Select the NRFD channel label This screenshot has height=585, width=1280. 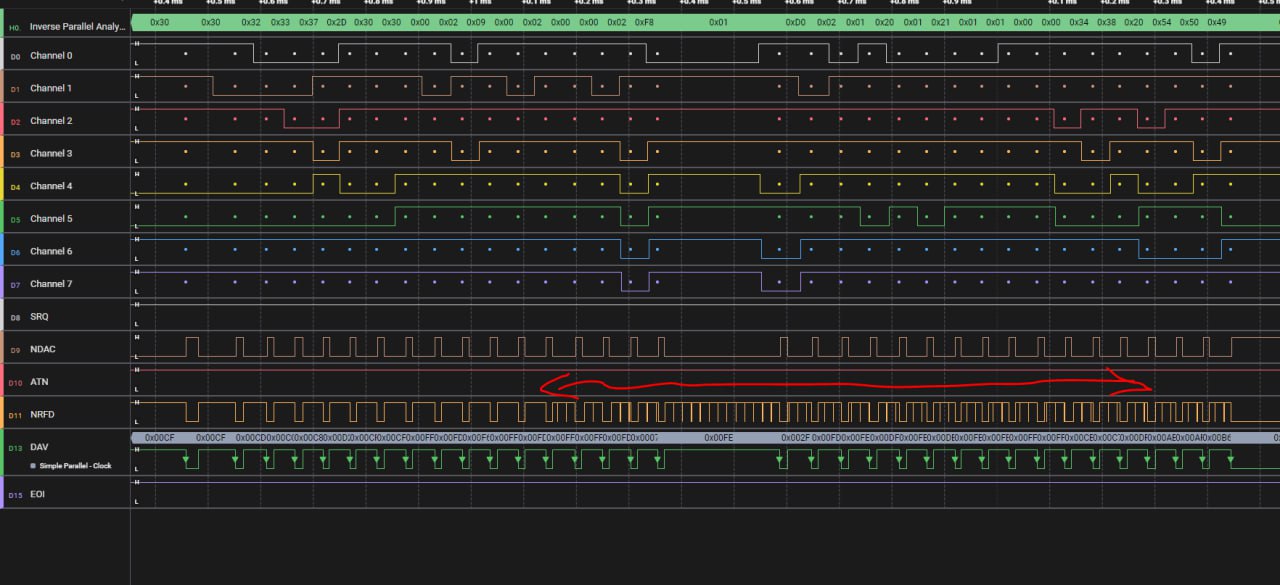42,415
